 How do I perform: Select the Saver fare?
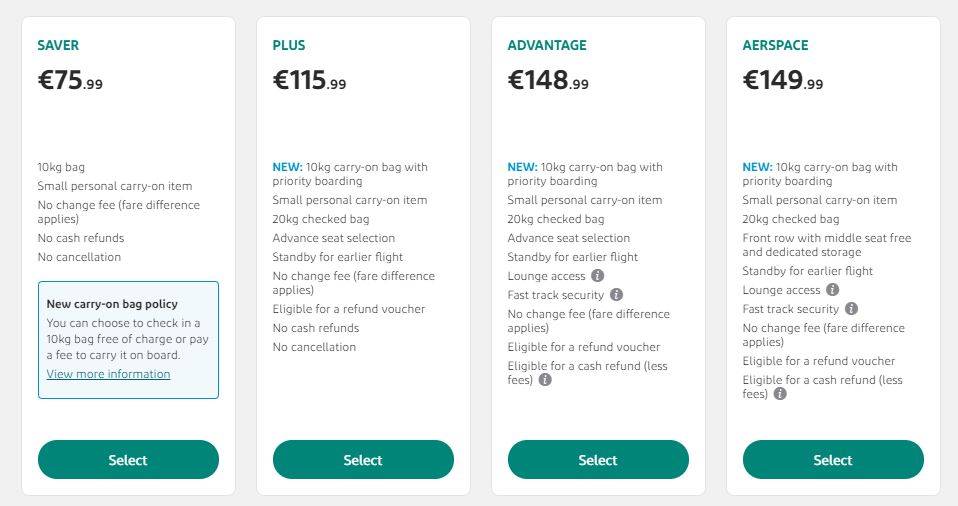click(x=128, y=460)
